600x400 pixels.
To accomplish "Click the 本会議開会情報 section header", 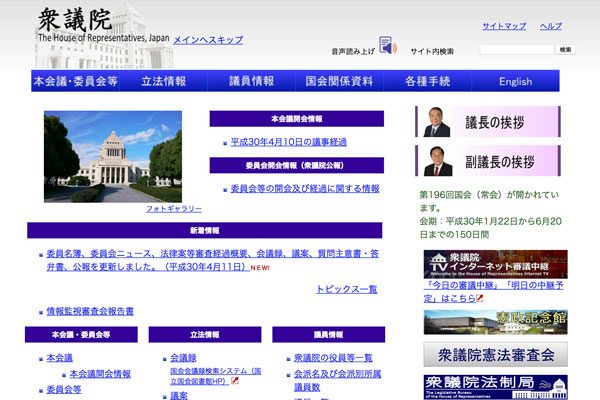I will click(297, 119).
